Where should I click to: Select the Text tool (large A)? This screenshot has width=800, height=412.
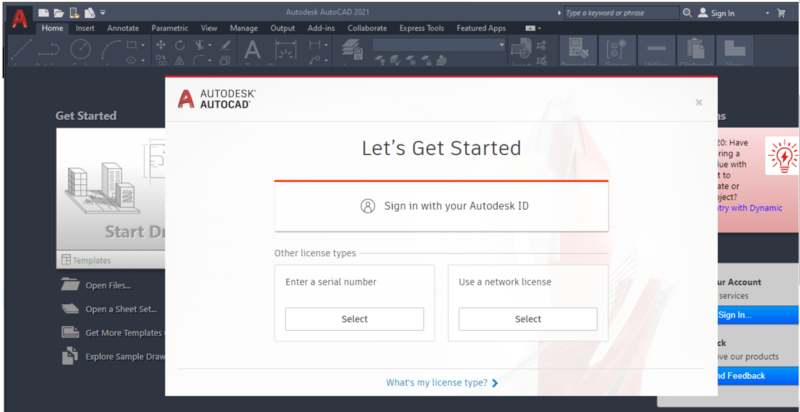click(x=252, y=50)
